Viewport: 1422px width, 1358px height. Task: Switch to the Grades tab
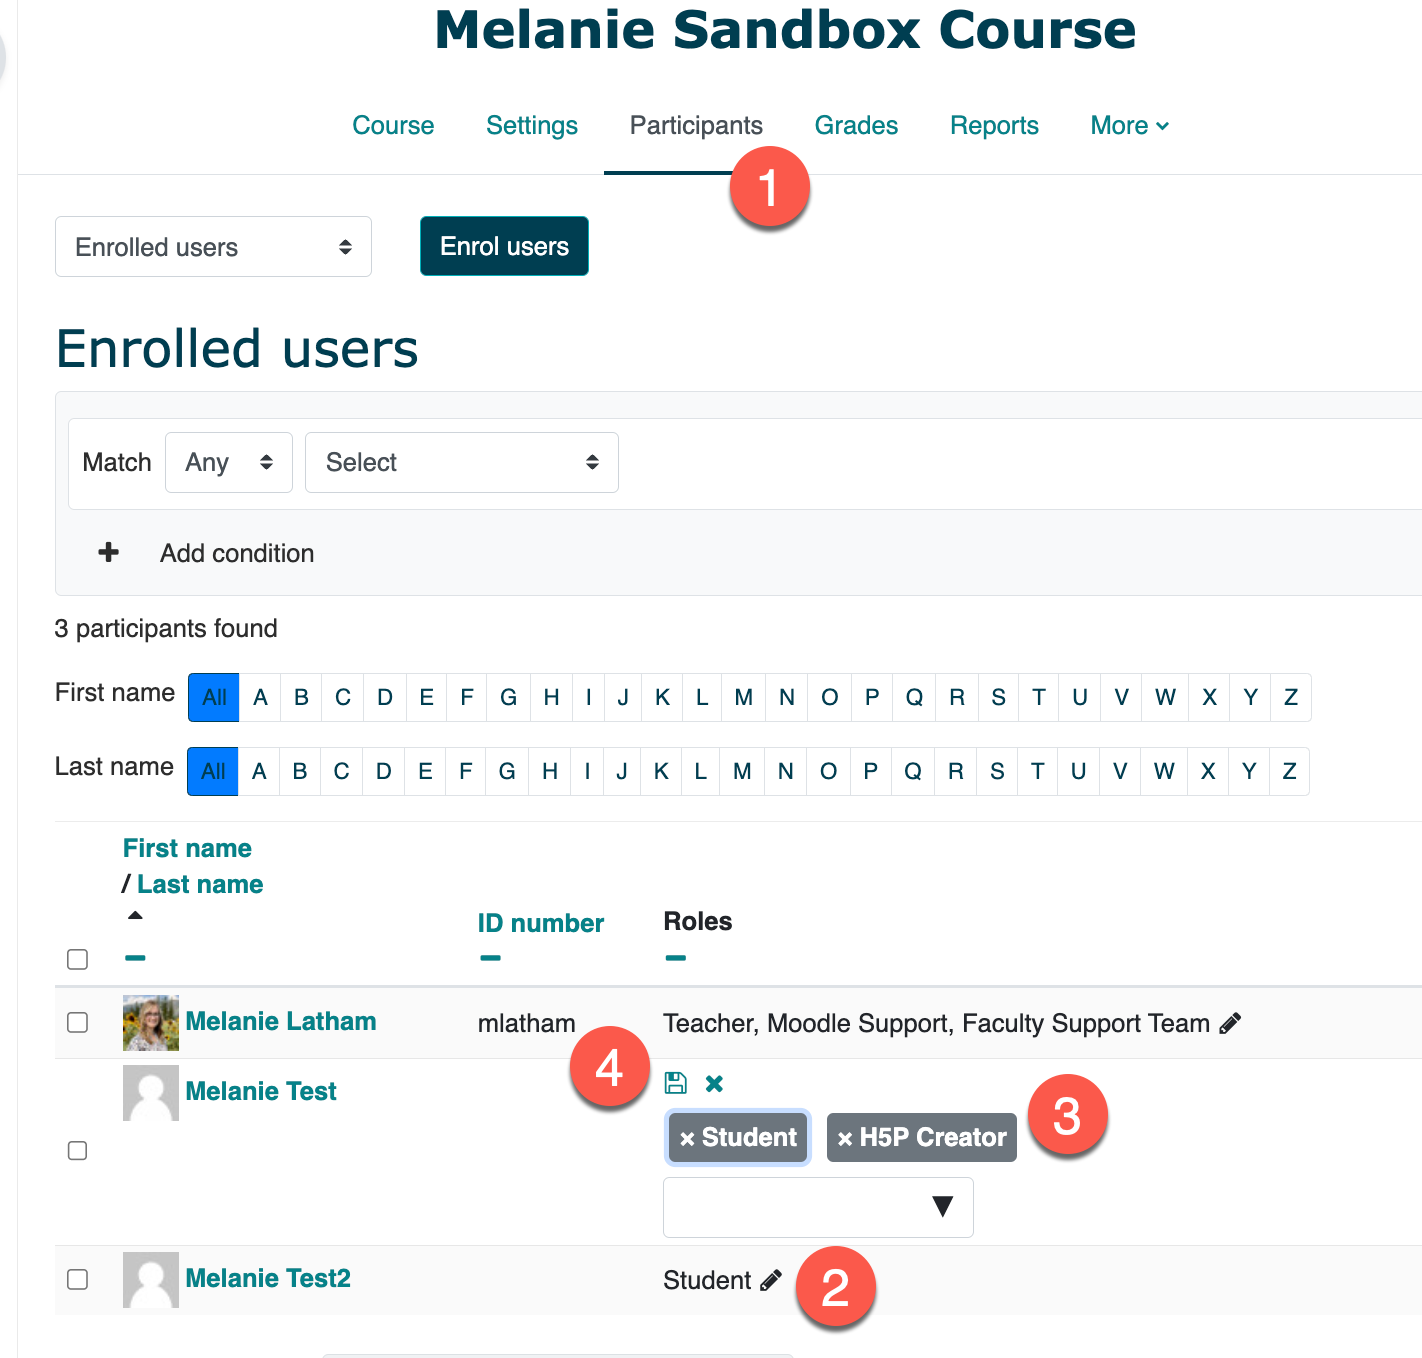(x=856, y=126)
